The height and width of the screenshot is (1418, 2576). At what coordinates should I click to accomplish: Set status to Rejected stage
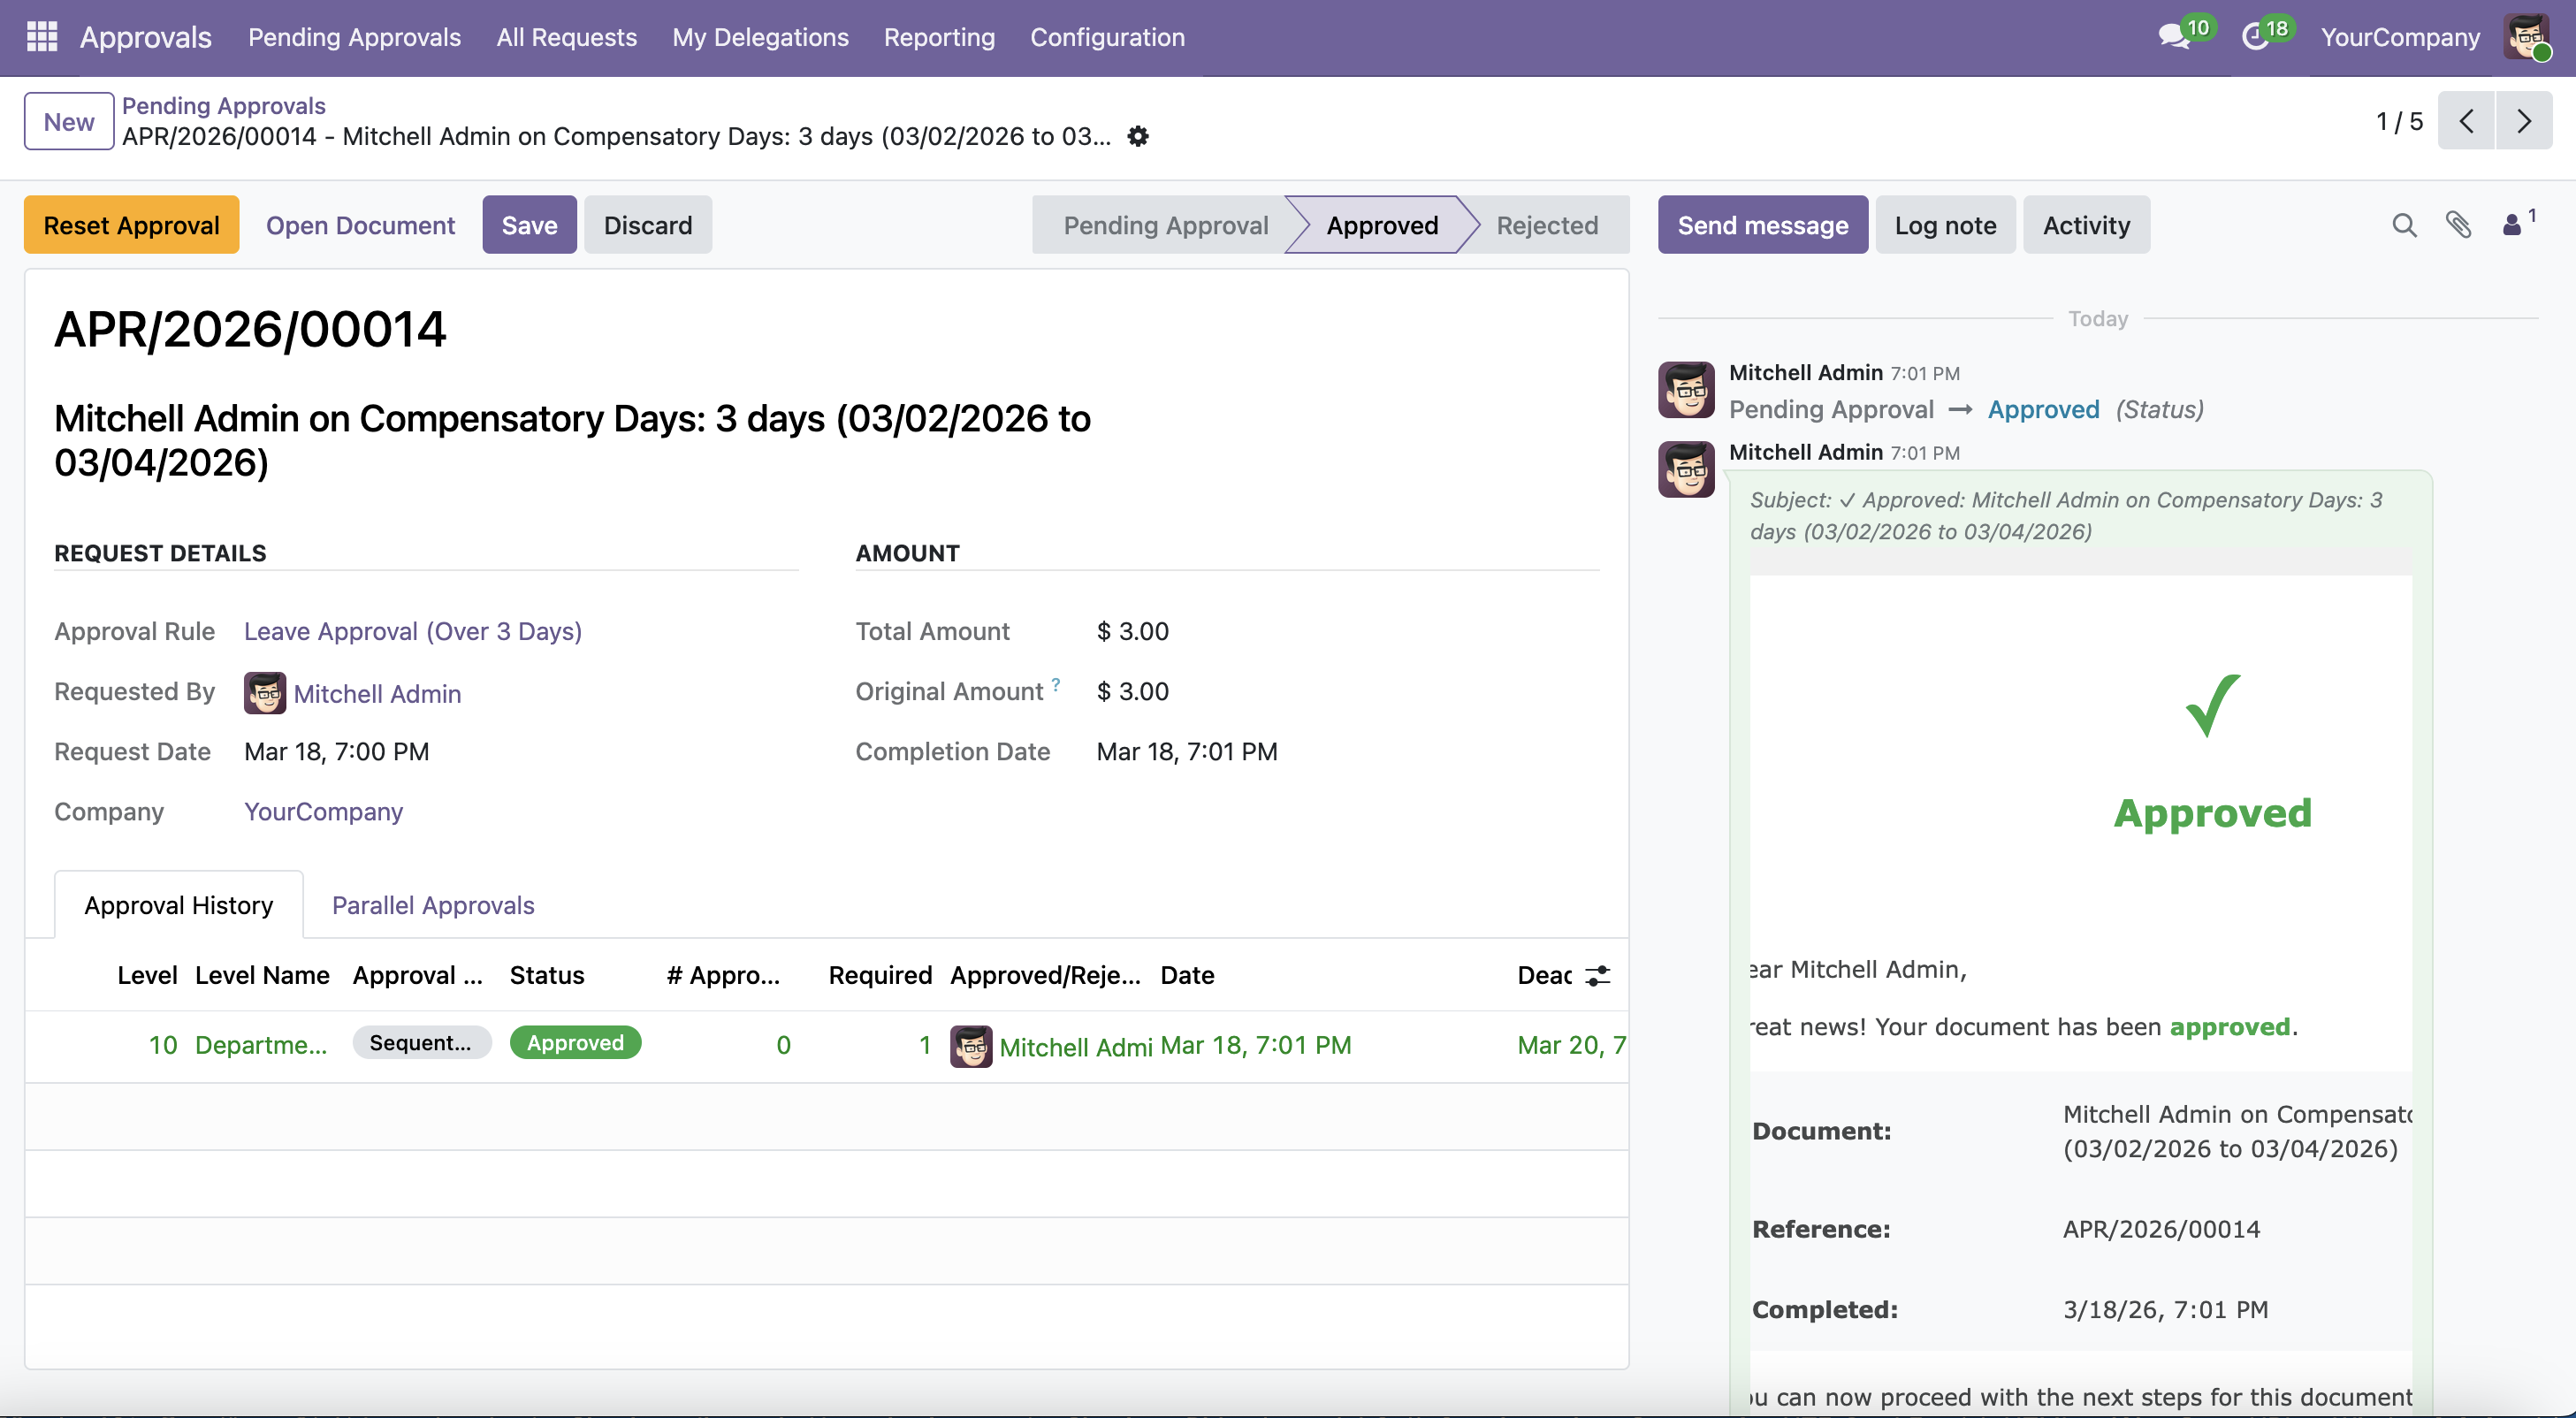point(1546,225)
